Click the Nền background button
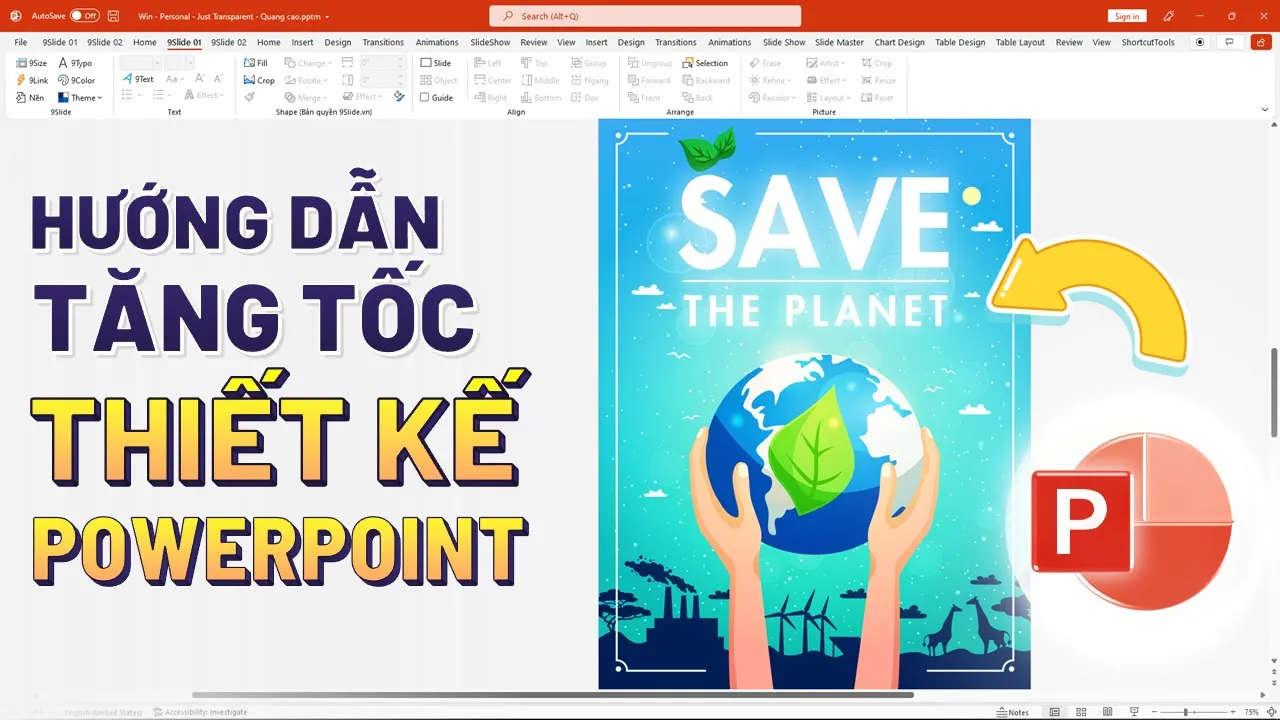Screen dimensions: 1280x720 click(x=30, y=98)
